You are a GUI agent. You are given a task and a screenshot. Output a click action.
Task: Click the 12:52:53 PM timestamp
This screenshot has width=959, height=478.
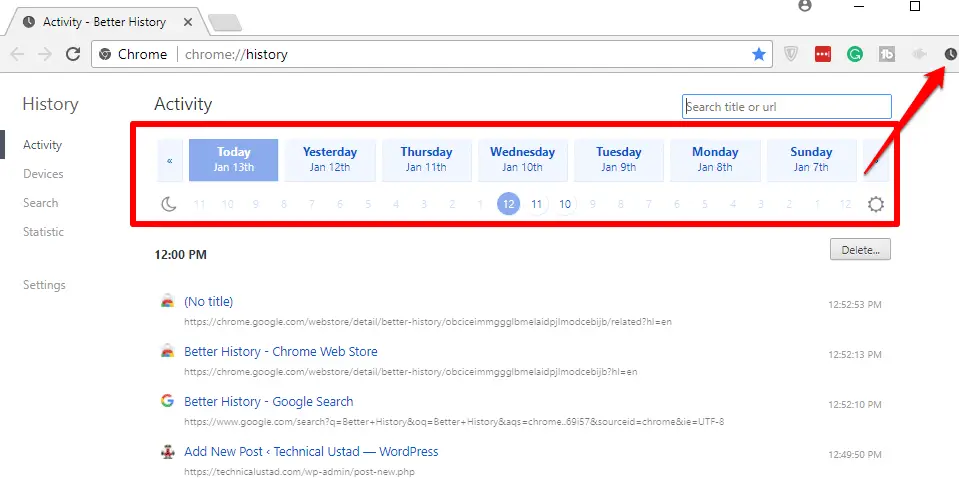coord(855,304)
